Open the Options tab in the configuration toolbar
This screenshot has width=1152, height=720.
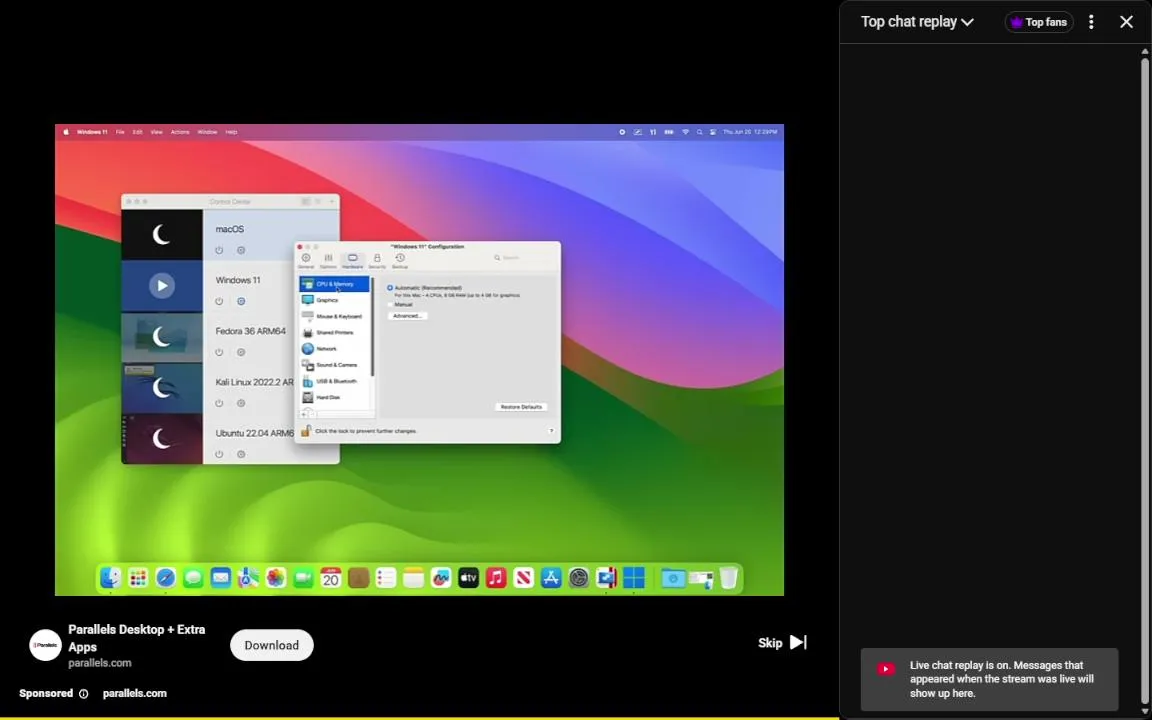pos(328,261)
